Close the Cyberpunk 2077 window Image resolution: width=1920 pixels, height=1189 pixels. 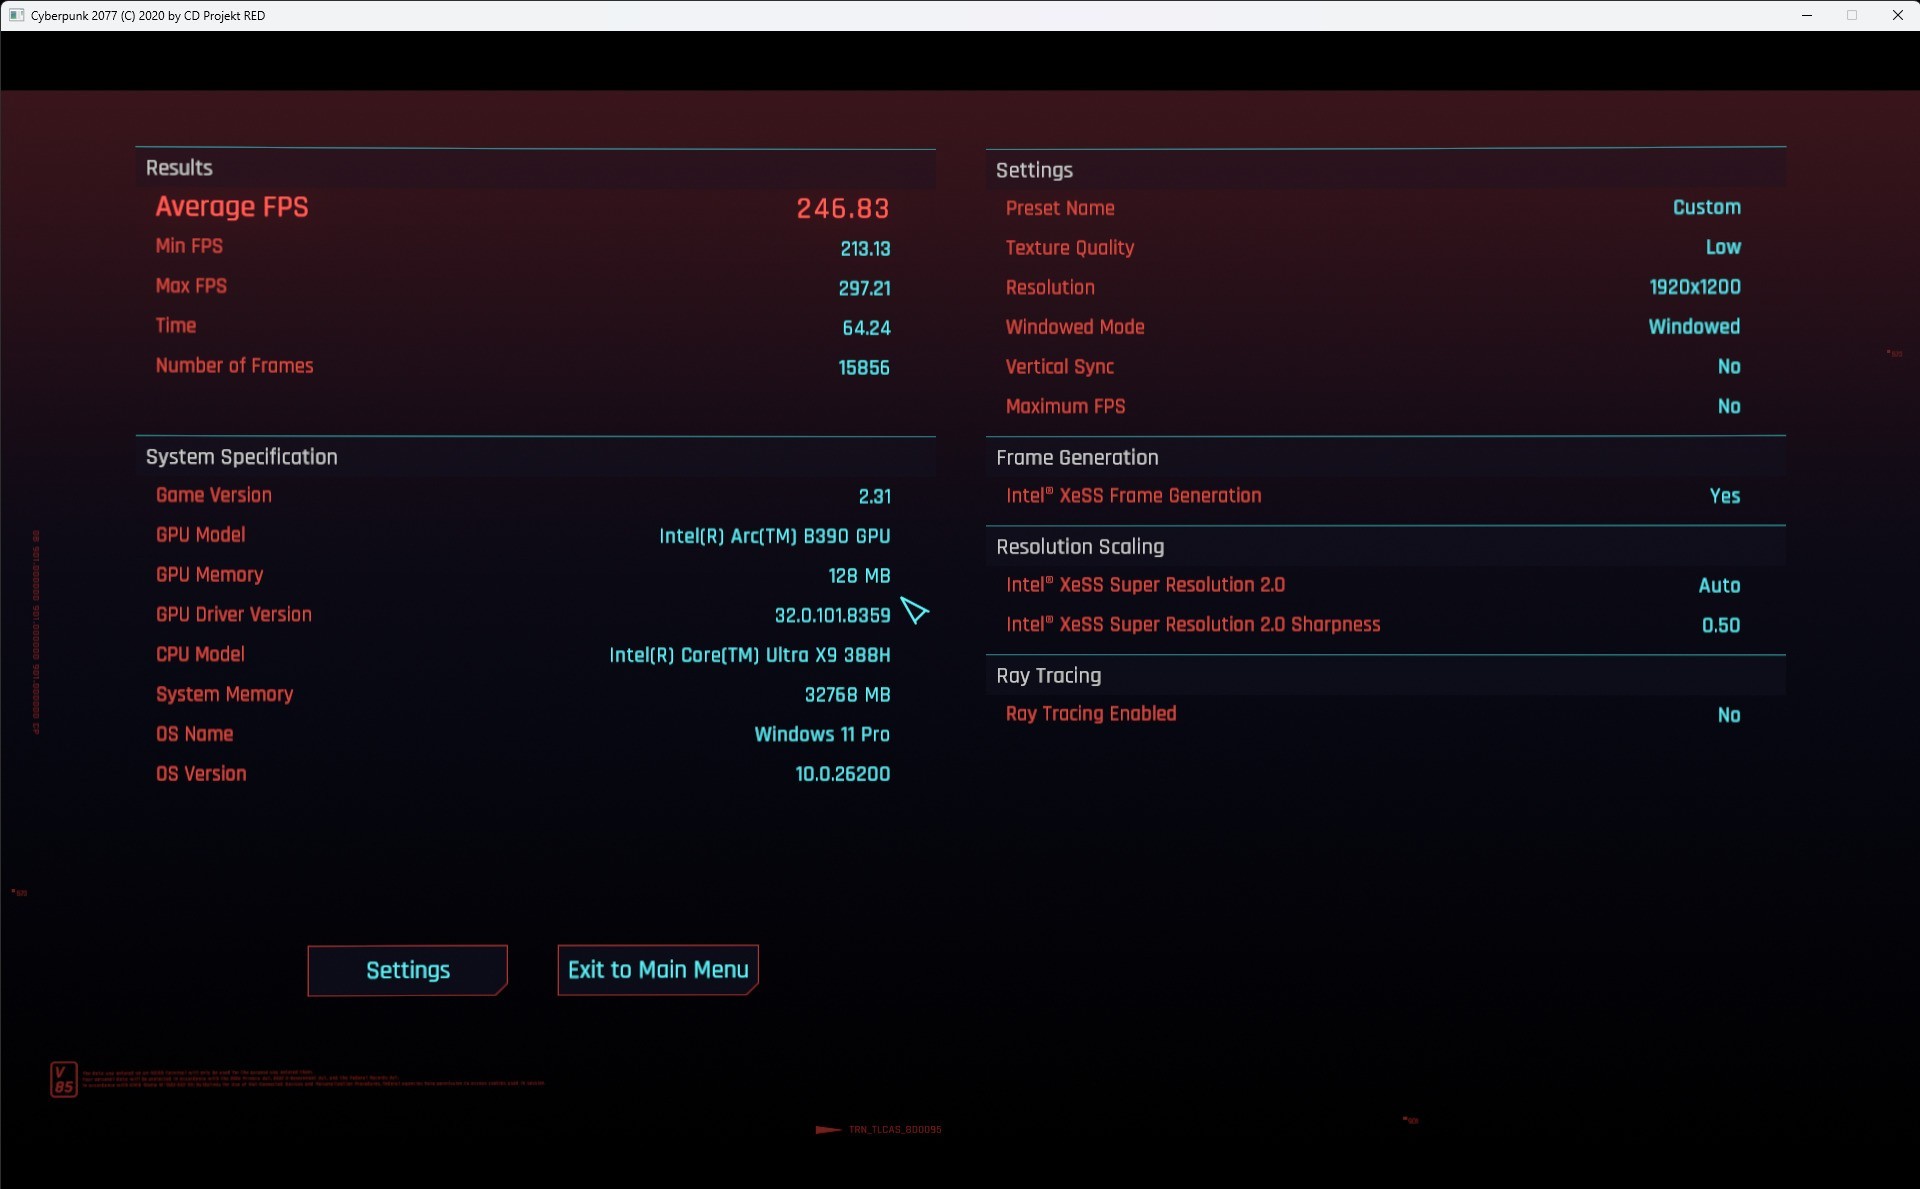click(1897, 15)
